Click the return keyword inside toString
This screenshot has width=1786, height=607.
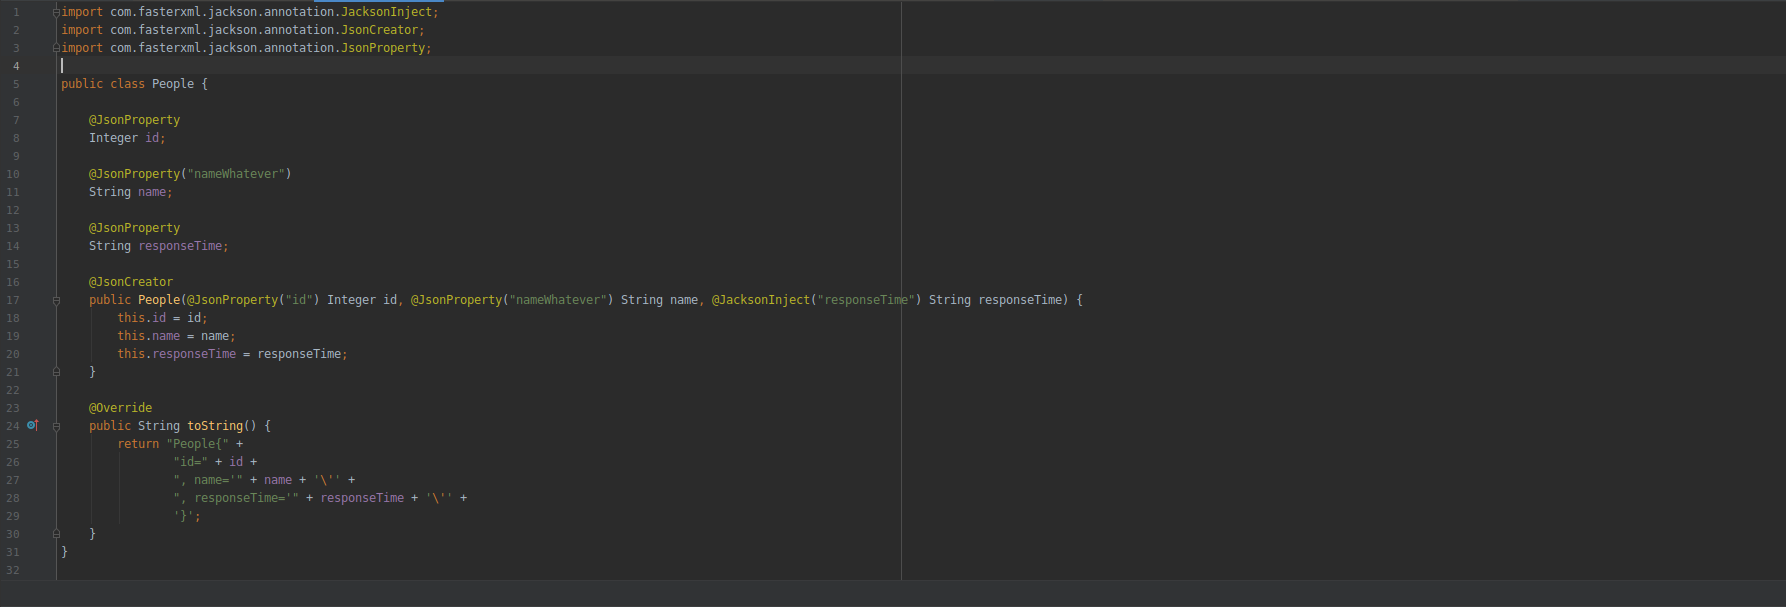pyautogui.click(x=138, y=444)
